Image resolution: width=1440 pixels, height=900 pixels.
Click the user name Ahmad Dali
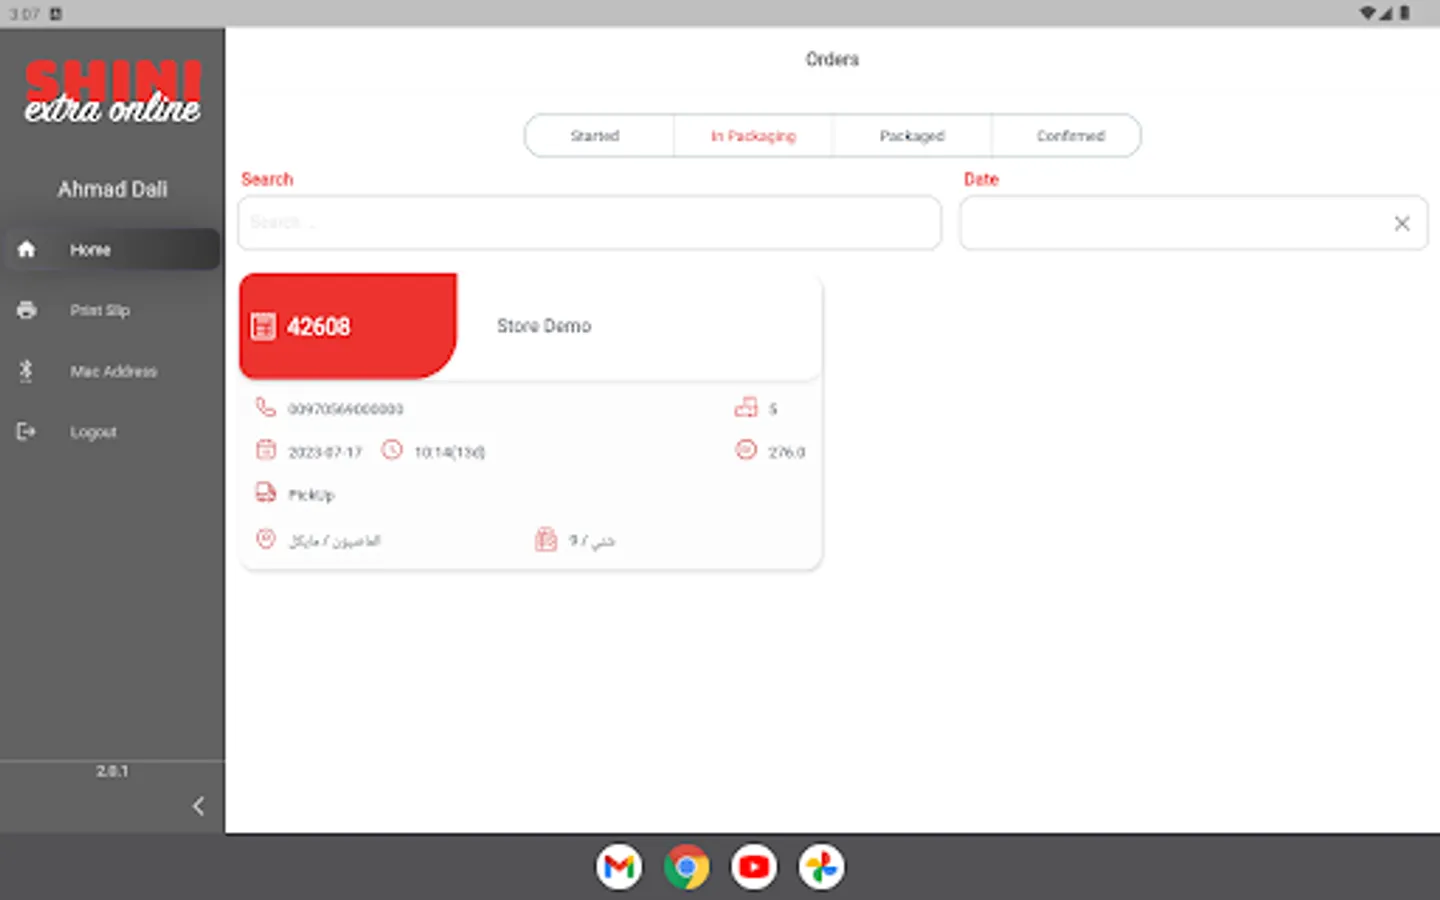coord(112,189)
